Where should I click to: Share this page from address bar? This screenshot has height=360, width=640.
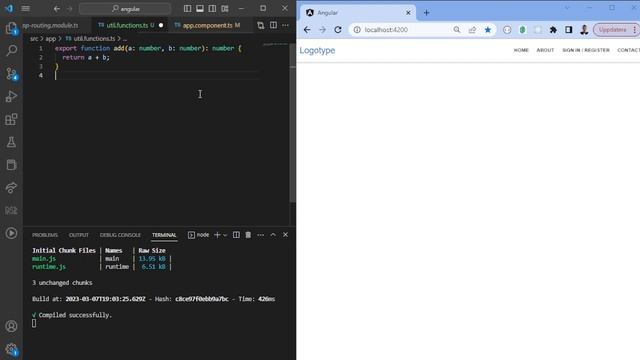coord(472,30)
